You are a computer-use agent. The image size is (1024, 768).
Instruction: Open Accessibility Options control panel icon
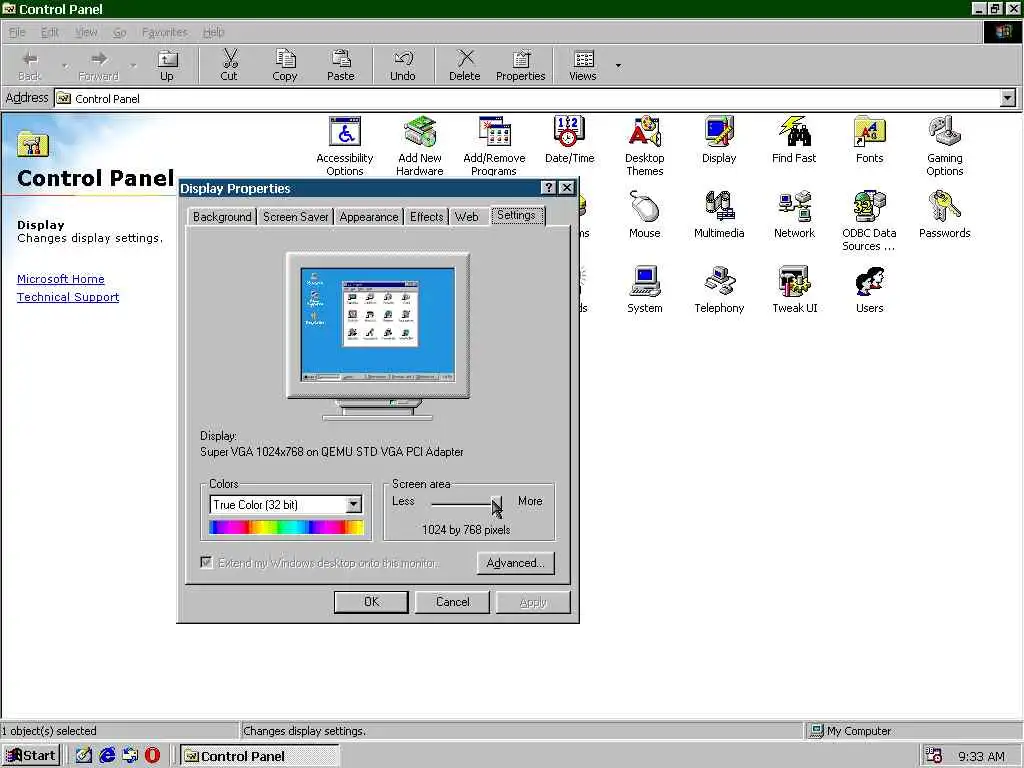tap(345, 146)
